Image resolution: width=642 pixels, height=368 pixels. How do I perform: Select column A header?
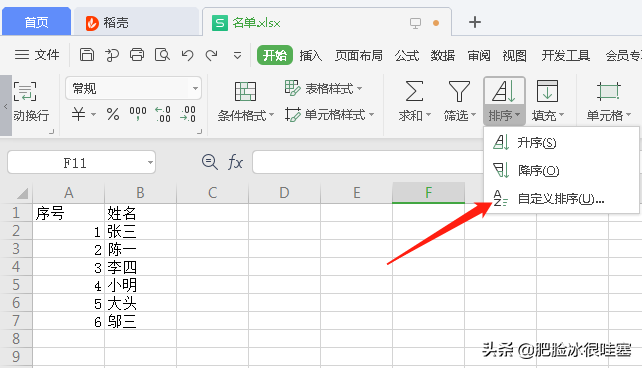[68, 193]
